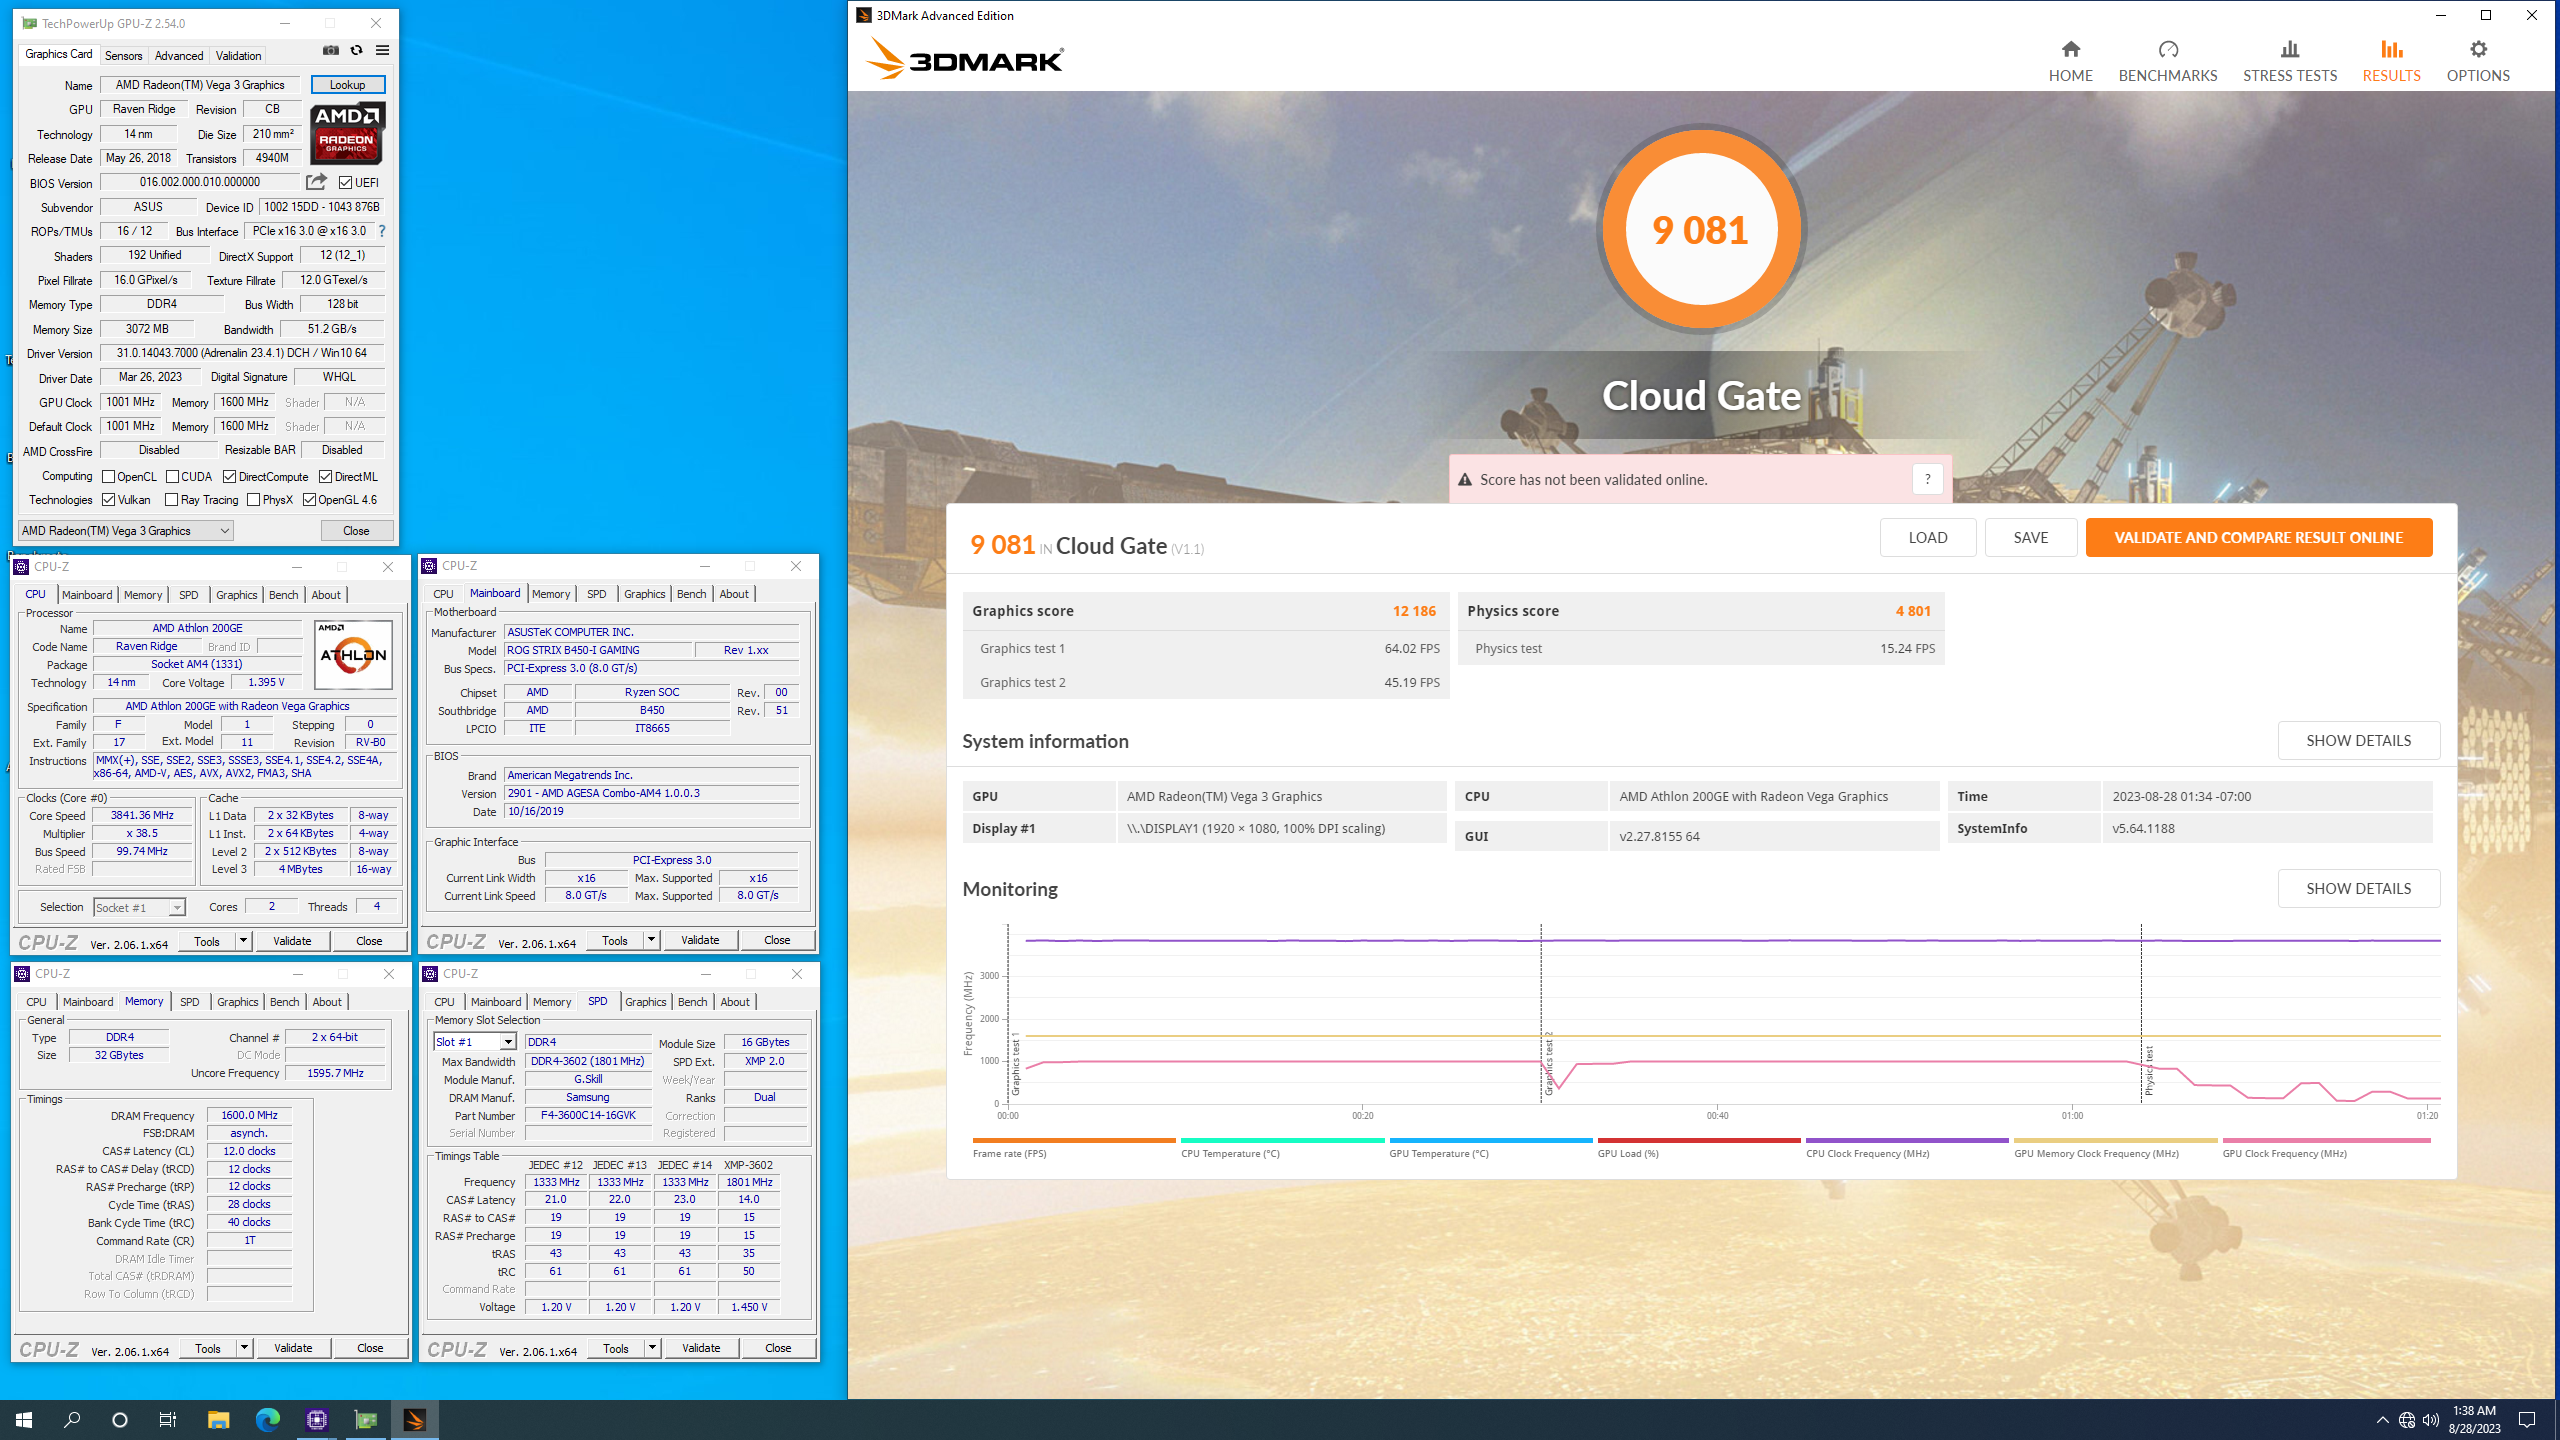The image size is (2560, 1440).
Task: Open Bench tab in CPU-Z CPU window
Action: click(x=283, y=595)
